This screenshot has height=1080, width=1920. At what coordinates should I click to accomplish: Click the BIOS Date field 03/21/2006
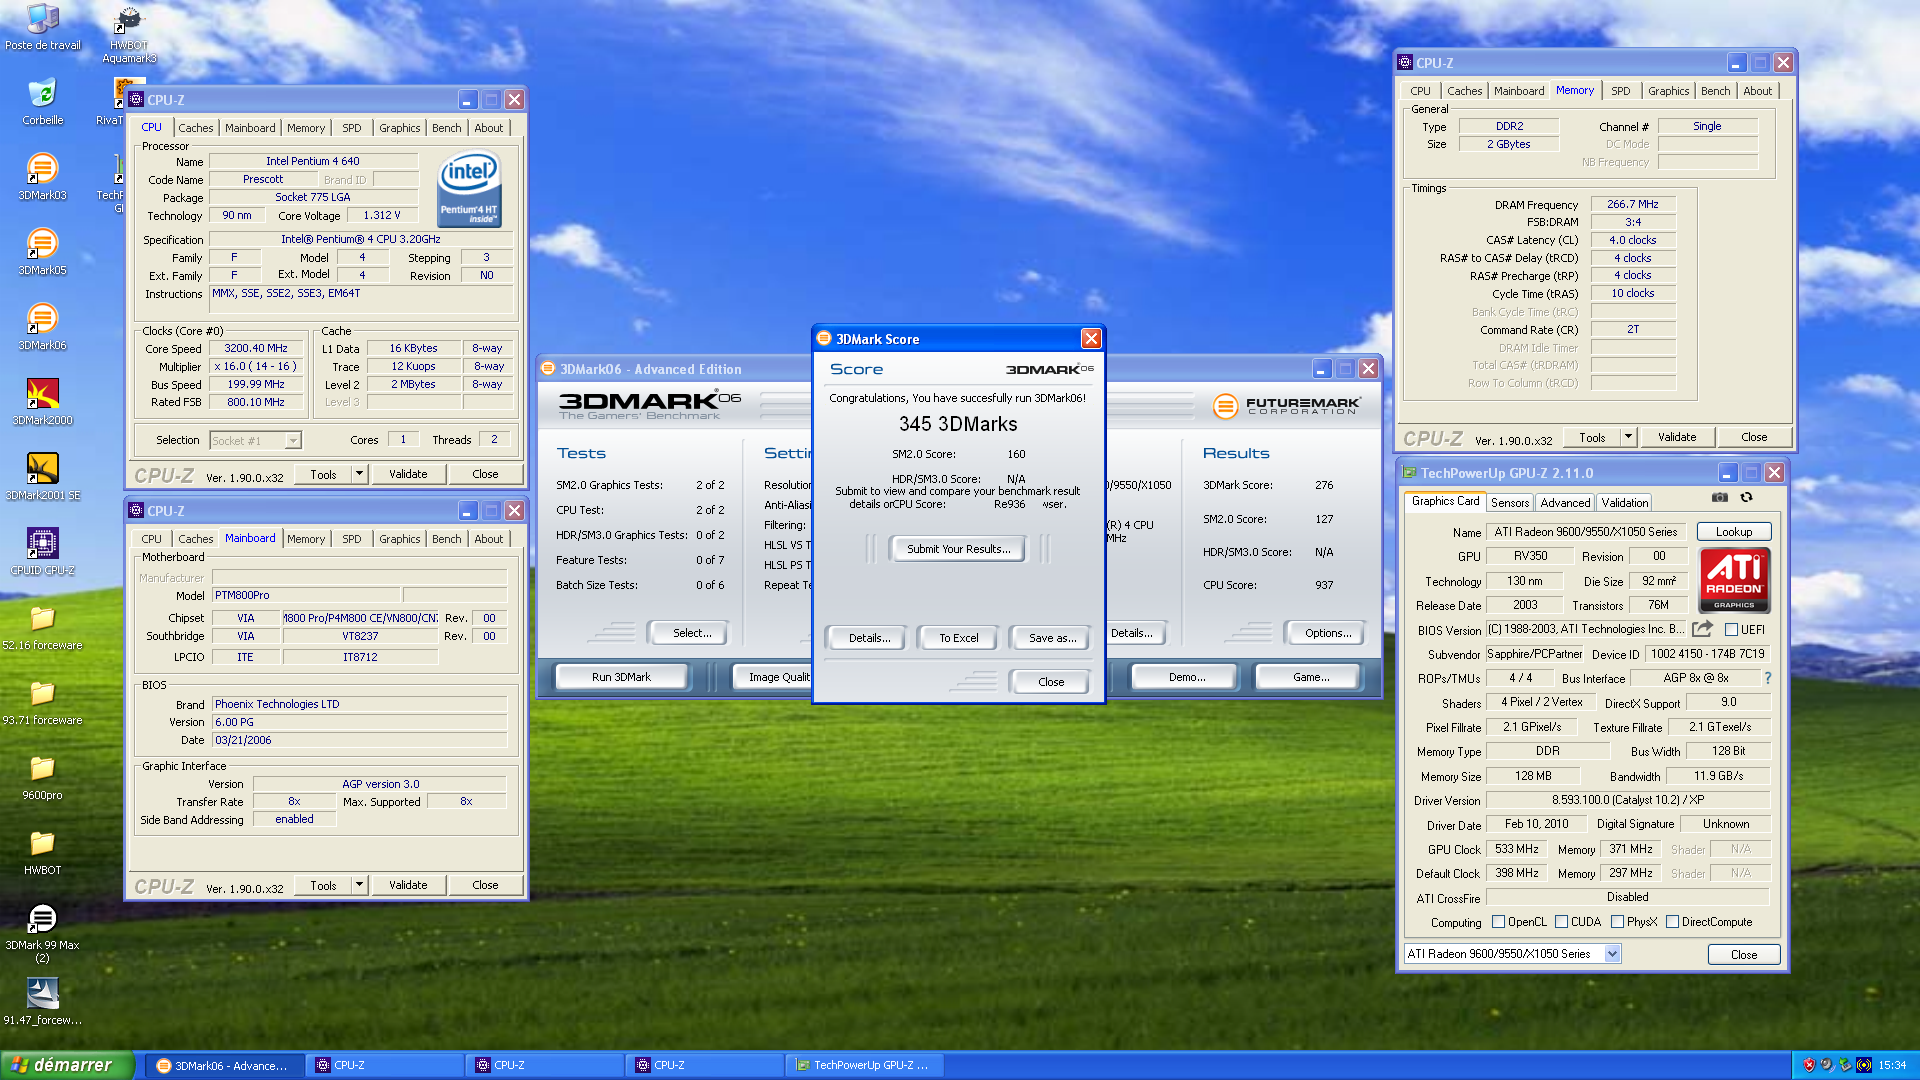(x=360, y=740)
